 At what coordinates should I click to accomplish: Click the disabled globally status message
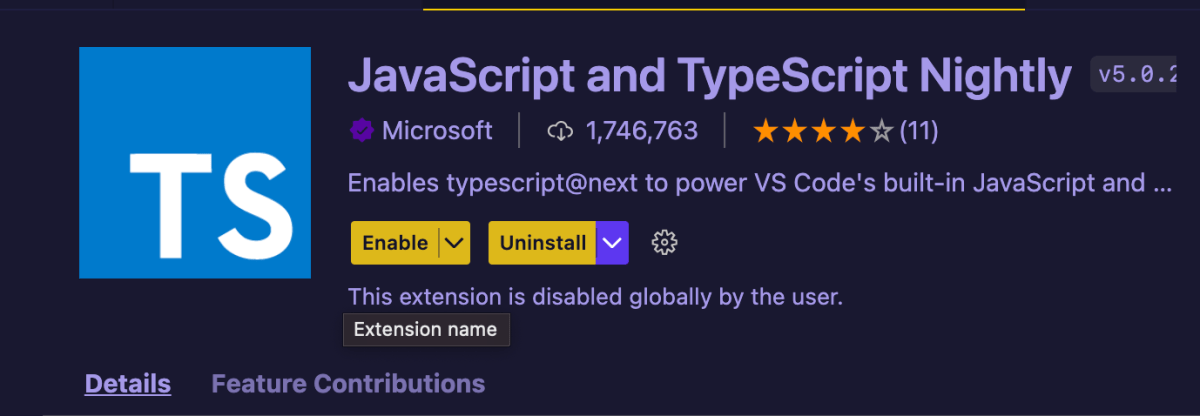[x=596, y=297]
